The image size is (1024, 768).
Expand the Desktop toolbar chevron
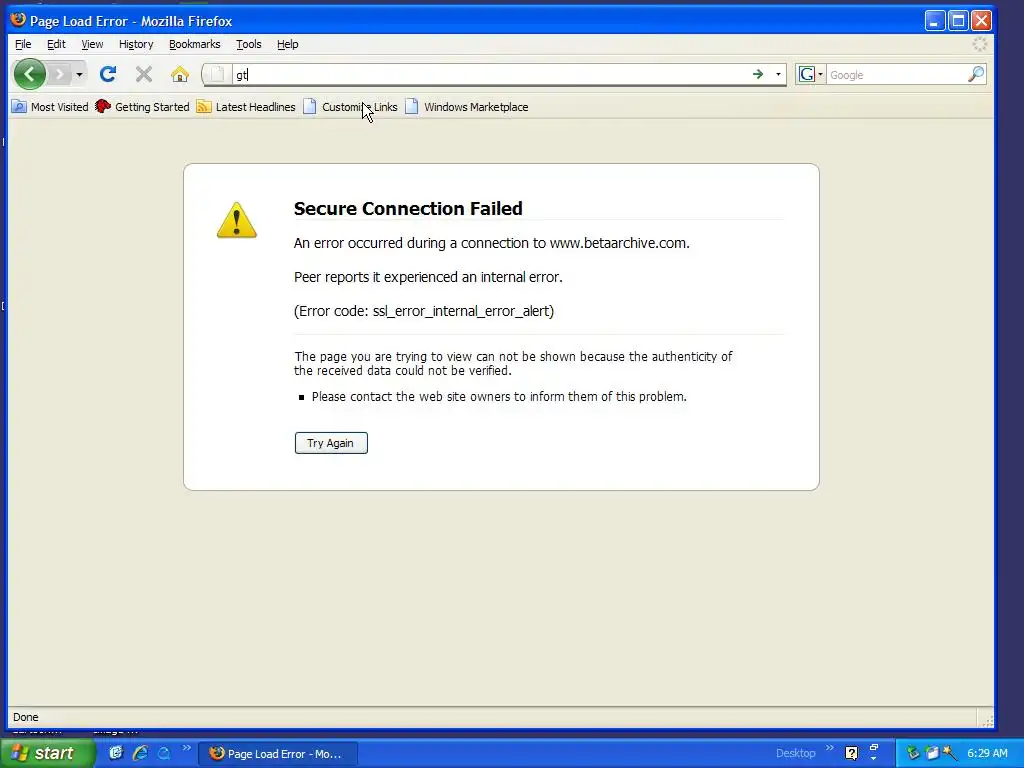829,748
